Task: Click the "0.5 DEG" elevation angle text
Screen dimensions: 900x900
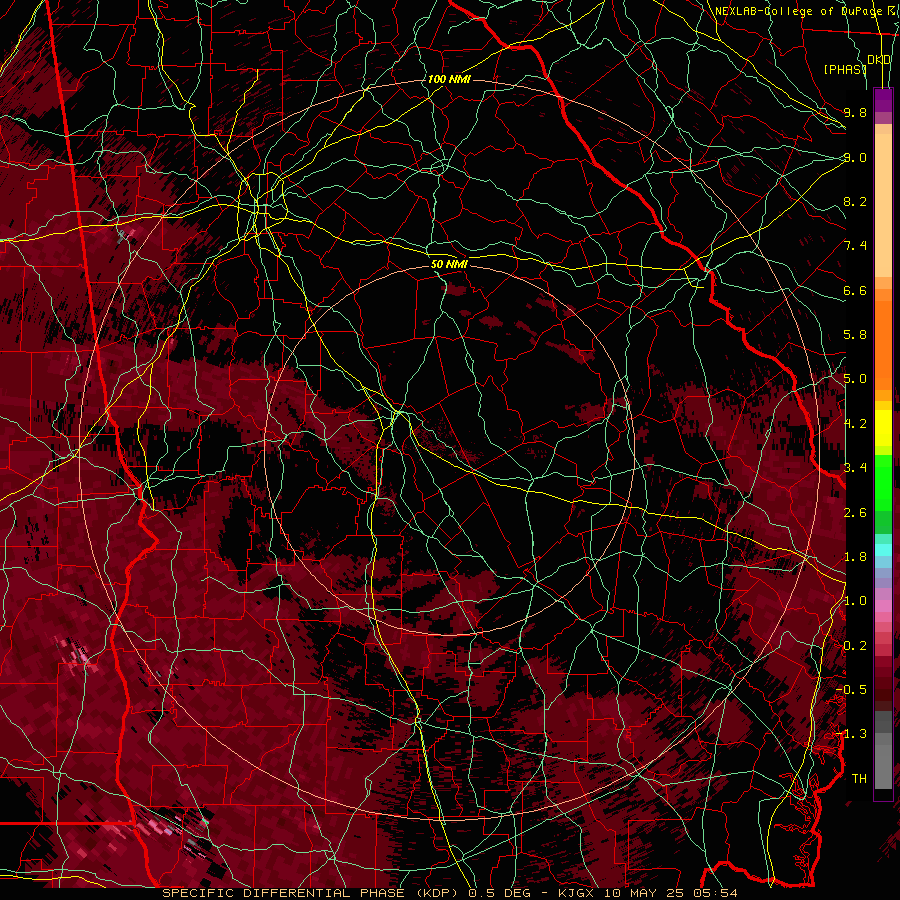Action: click(498, 893)
